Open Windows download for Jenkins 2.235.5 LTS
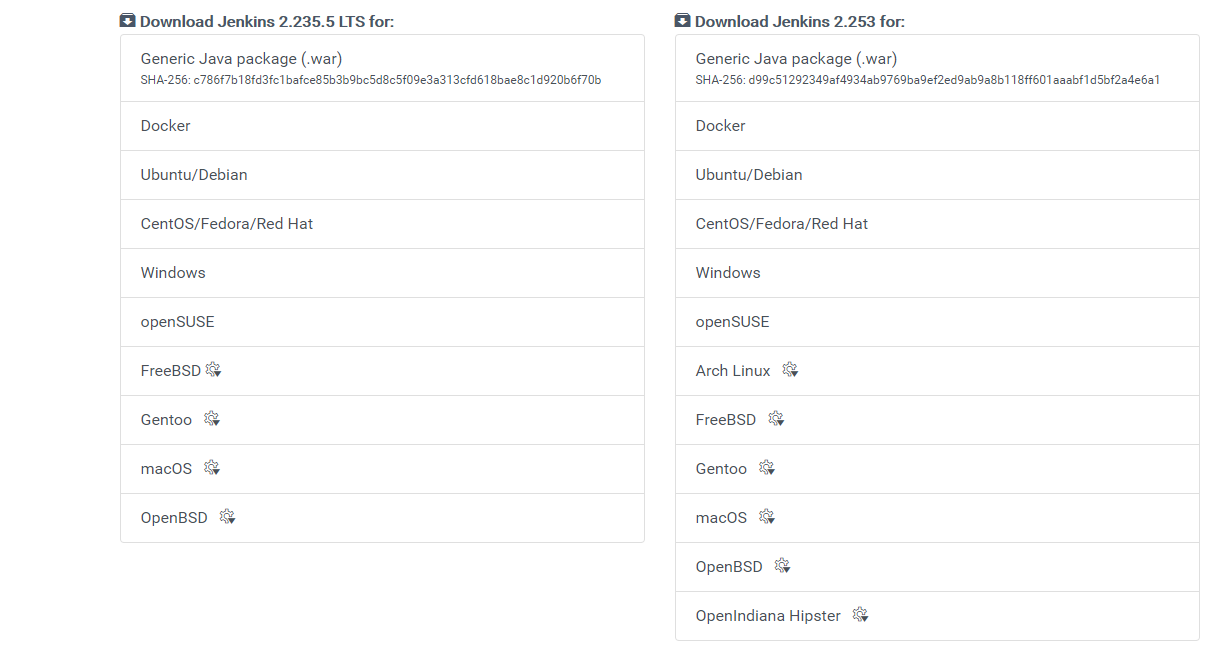Viewport: 1214px width, 647px height. pos(382,273)
